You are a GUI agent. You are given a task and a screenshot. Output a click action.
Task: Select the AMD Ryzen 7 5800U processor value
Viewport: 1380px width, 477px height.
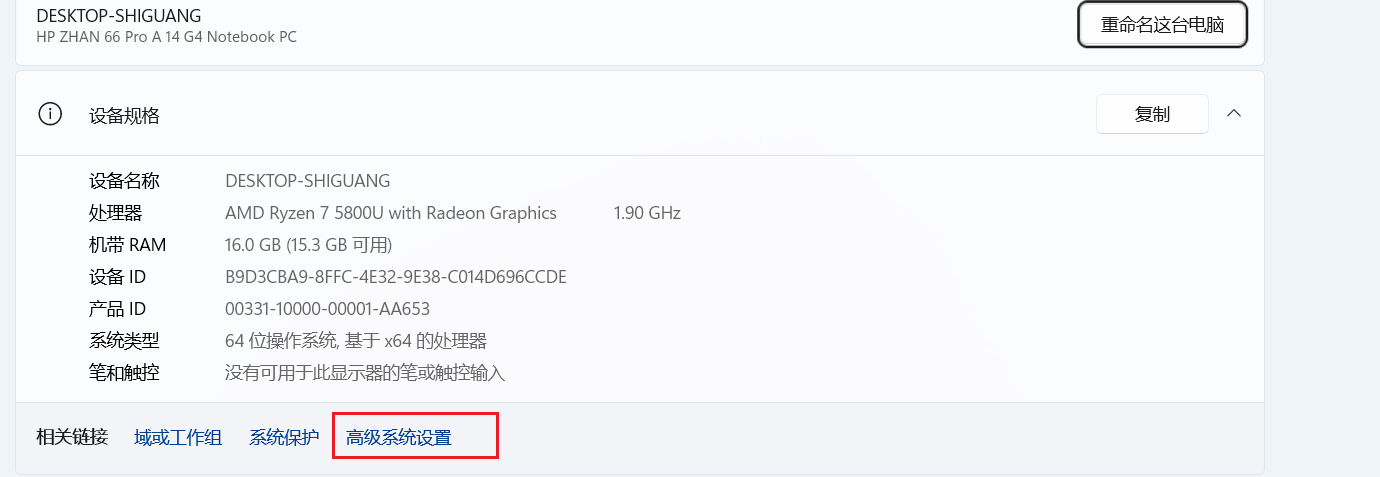tap(391, 213)
